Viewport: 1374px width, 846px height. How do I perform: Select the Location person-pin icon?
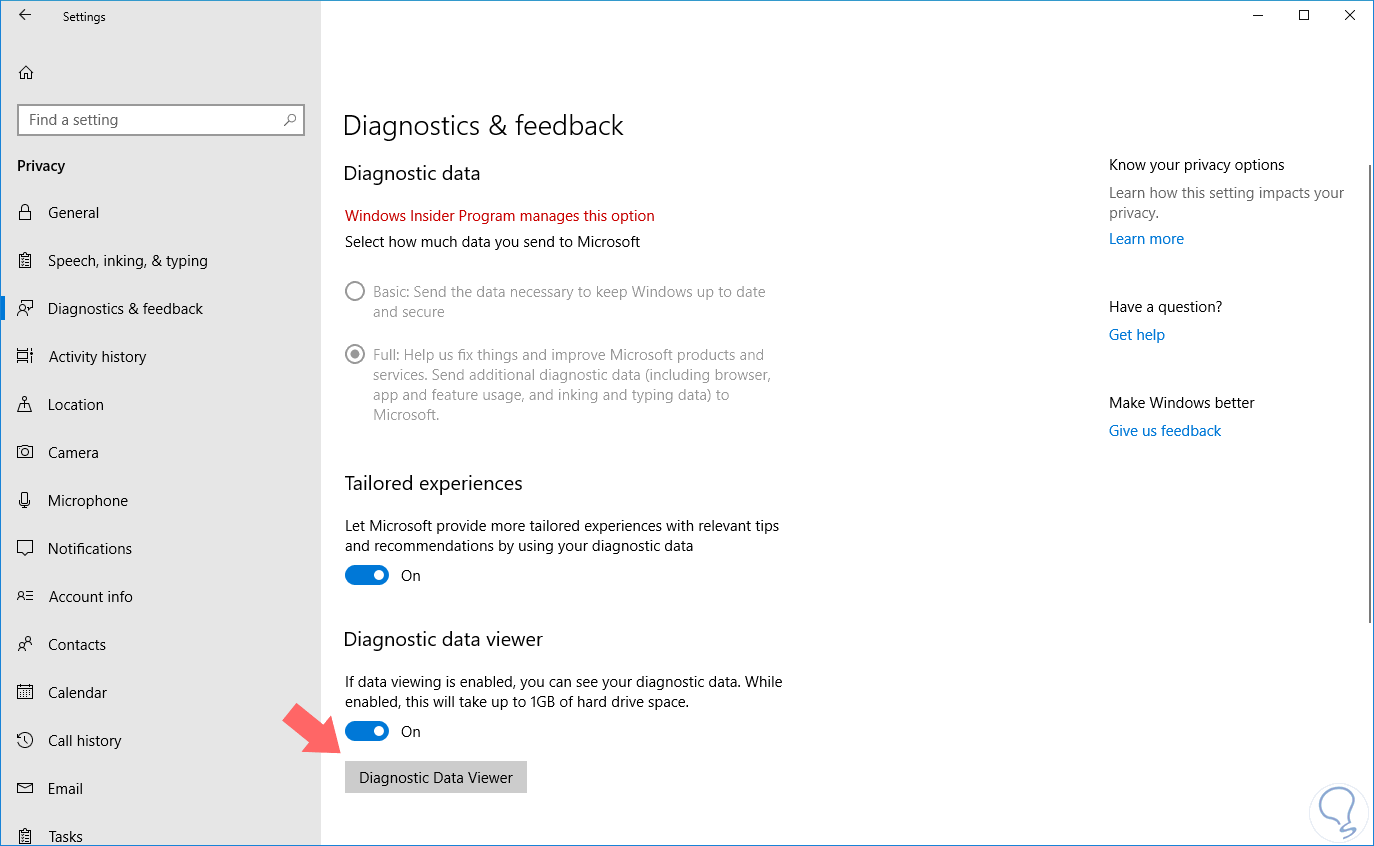[26, 404]
